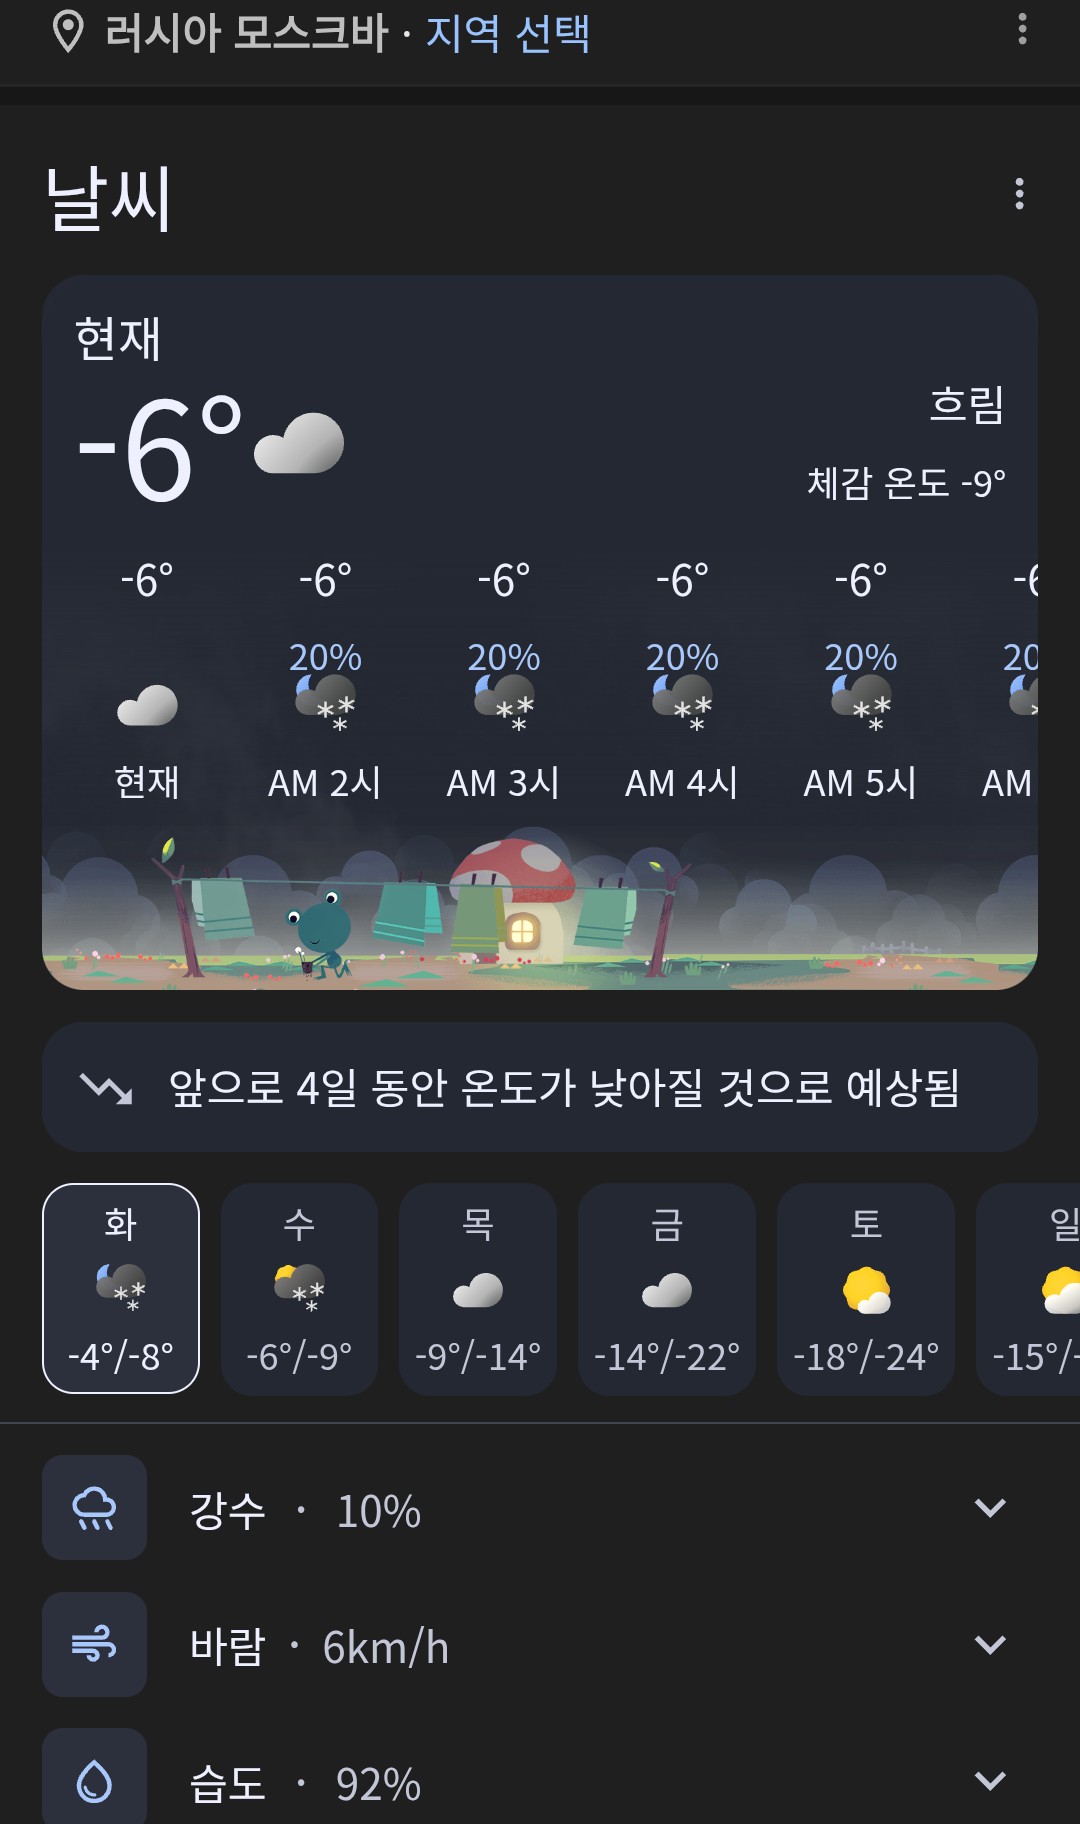The height and width of the screenshot is (1824, 1080).
Task: Select the 수 (Wednesday) forecast tab
Action: tap(299, 1288)
